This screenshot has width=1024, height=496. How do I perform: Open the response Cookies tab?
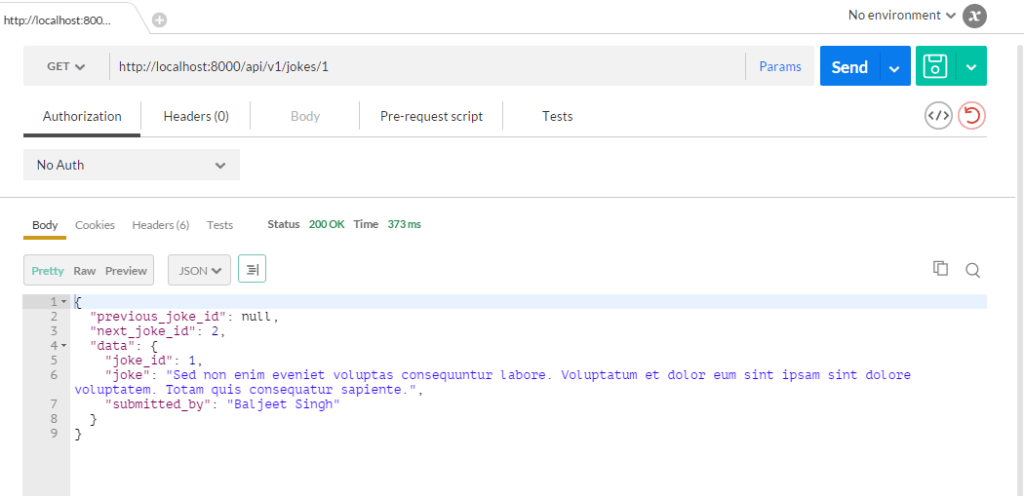pyautogui.click(x=95, y=225)
